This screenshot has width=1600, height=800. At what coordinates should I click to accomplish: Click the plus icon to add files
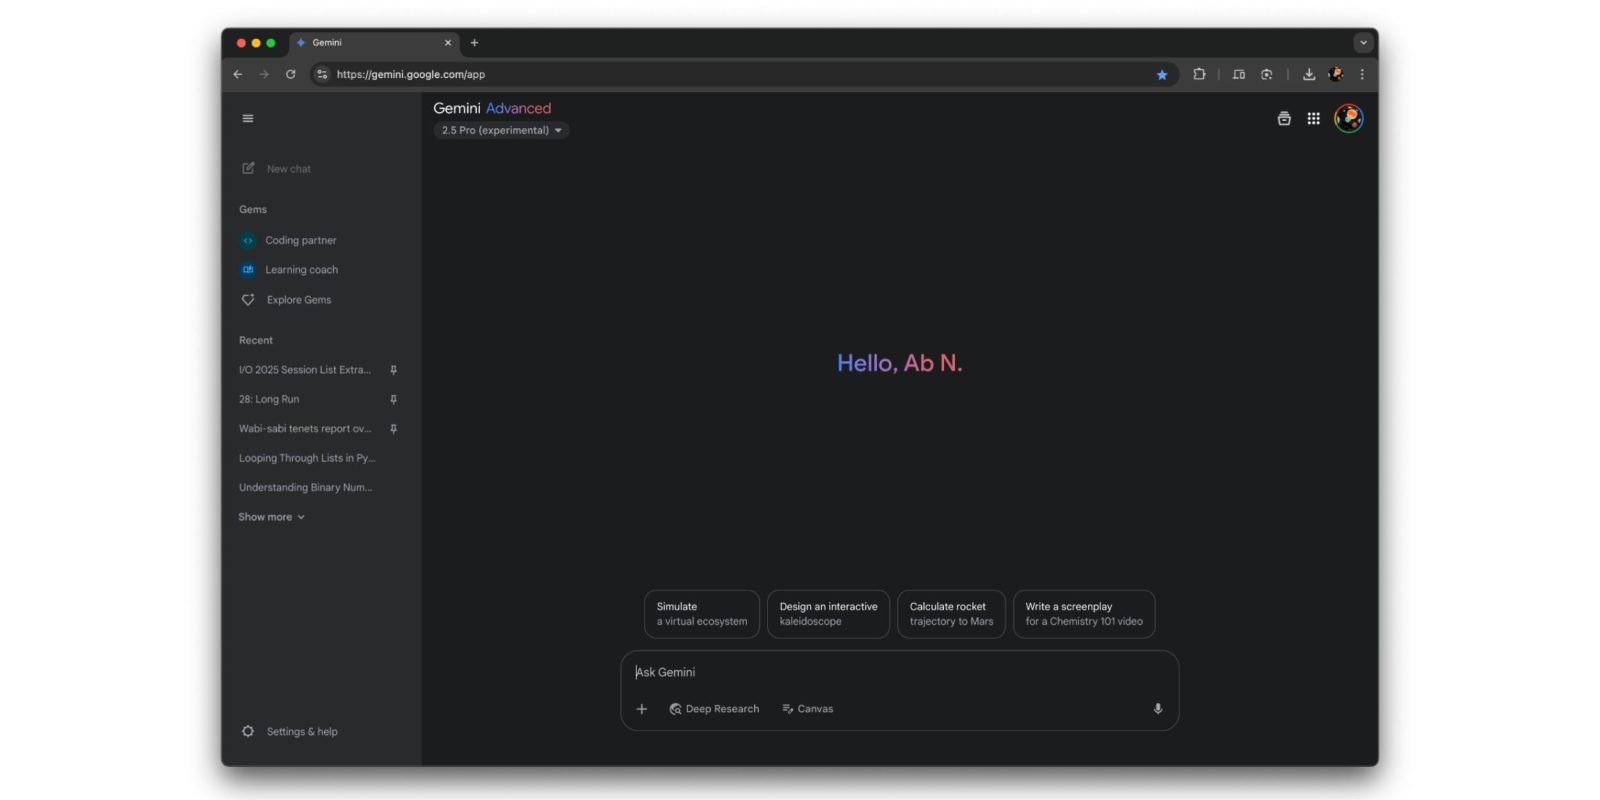(x=642, y=709)
